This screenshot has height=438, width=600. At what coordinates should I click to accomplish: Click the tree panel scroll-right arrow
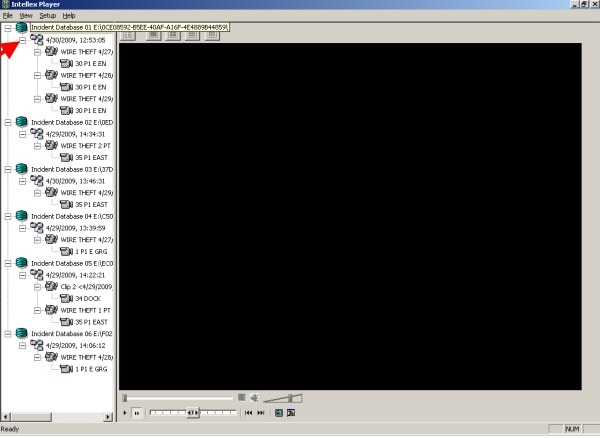[109, 417]
